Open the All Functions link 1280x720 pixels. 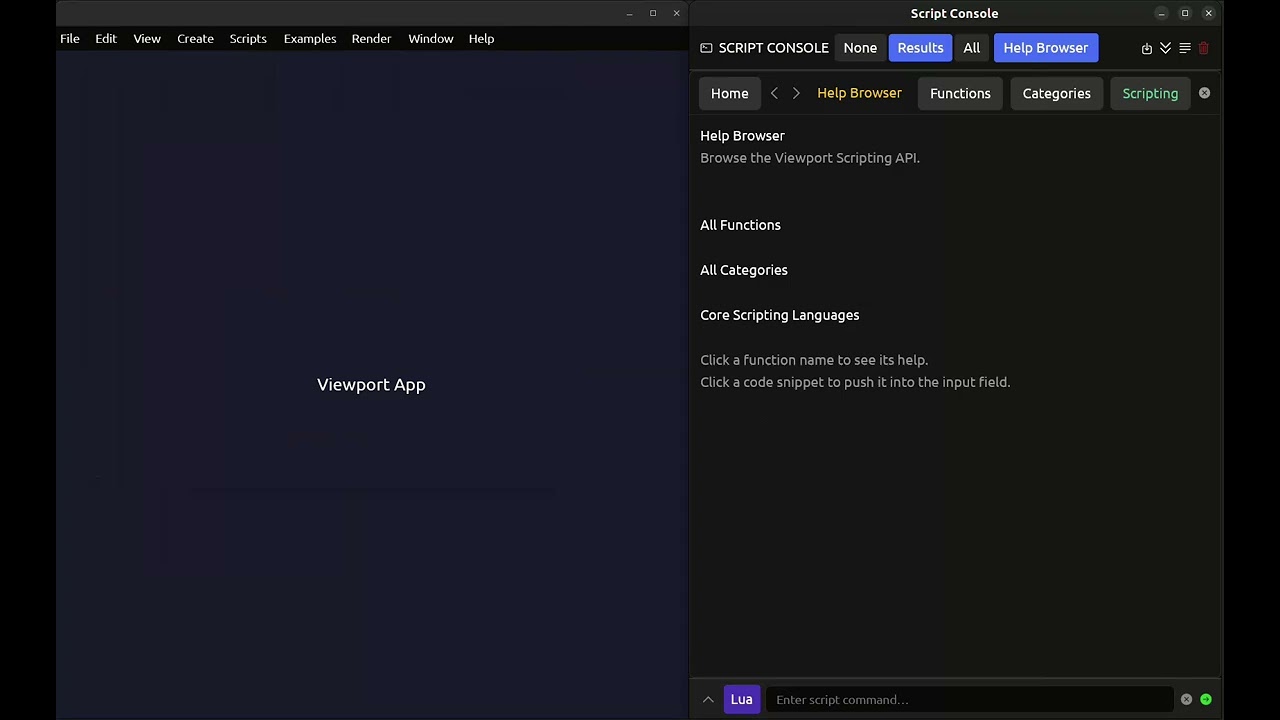click(740, 225)
